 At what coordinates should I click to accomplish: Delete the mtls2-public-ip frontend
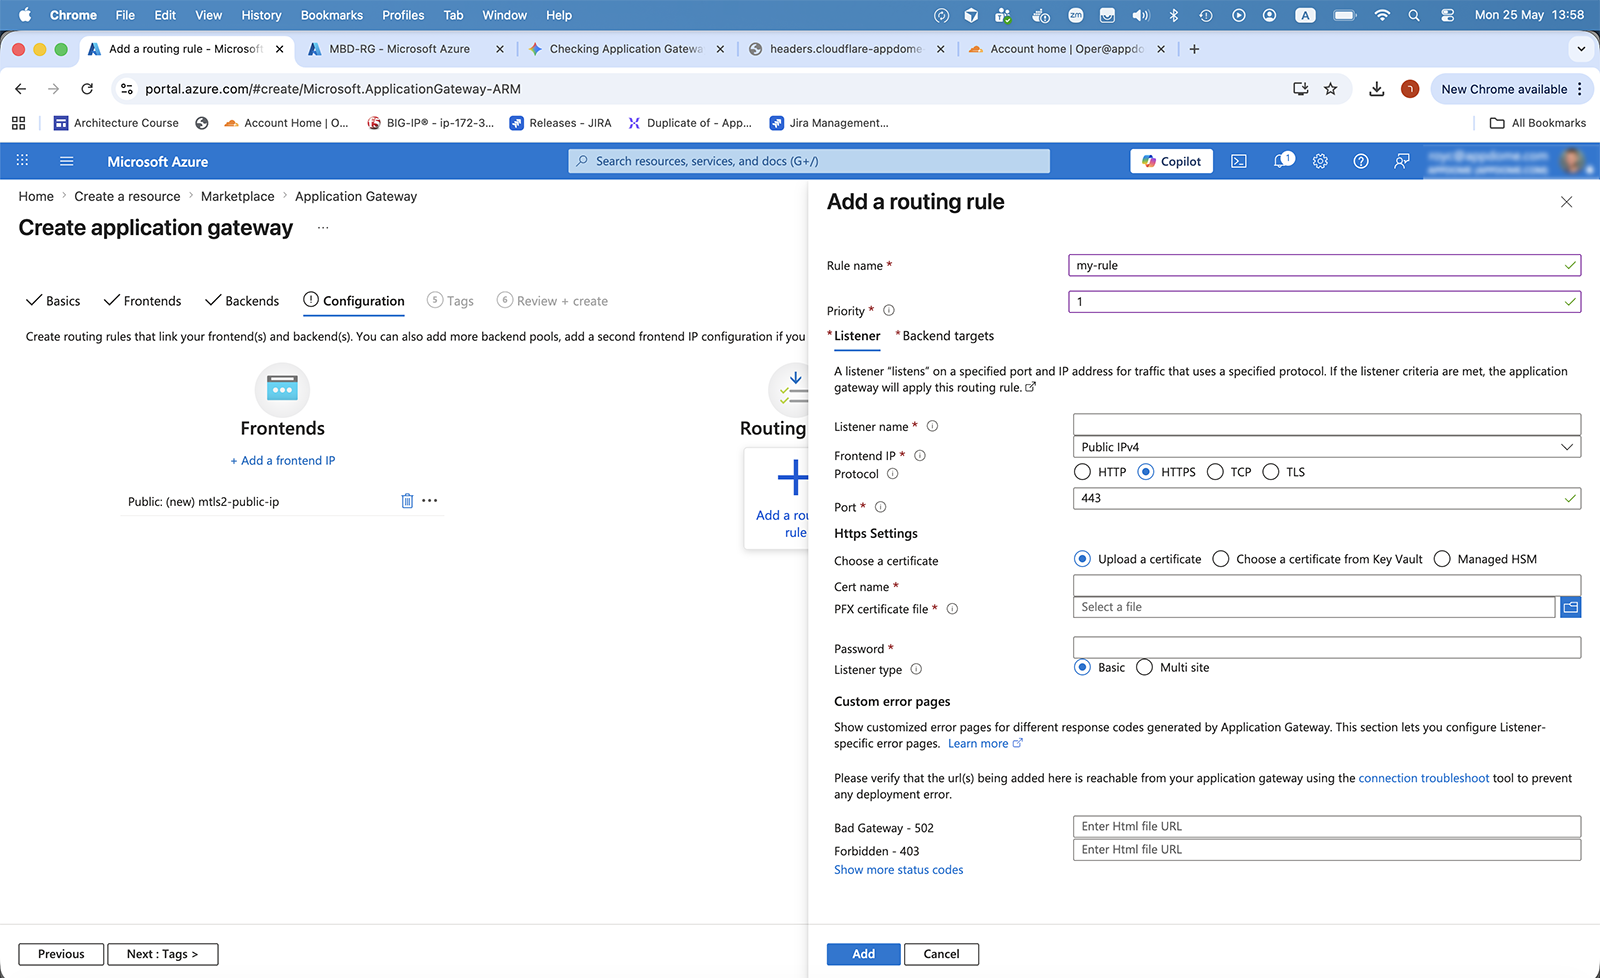point(407,501)
